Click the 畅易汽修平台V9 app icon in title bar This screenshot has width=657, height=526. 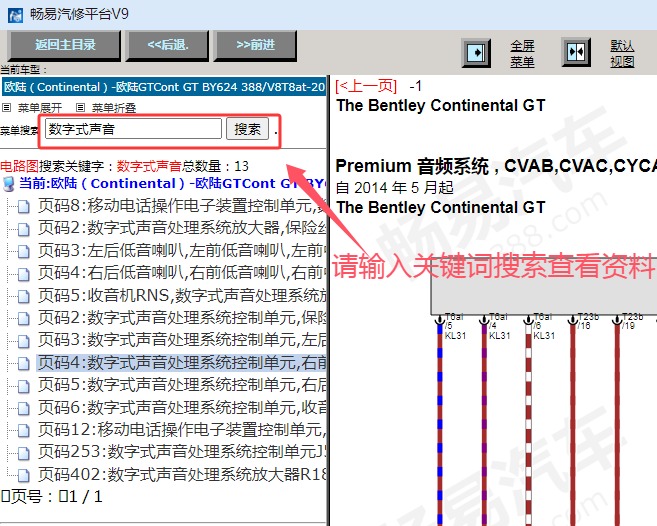pyautogui.click(x=16, y=16)
